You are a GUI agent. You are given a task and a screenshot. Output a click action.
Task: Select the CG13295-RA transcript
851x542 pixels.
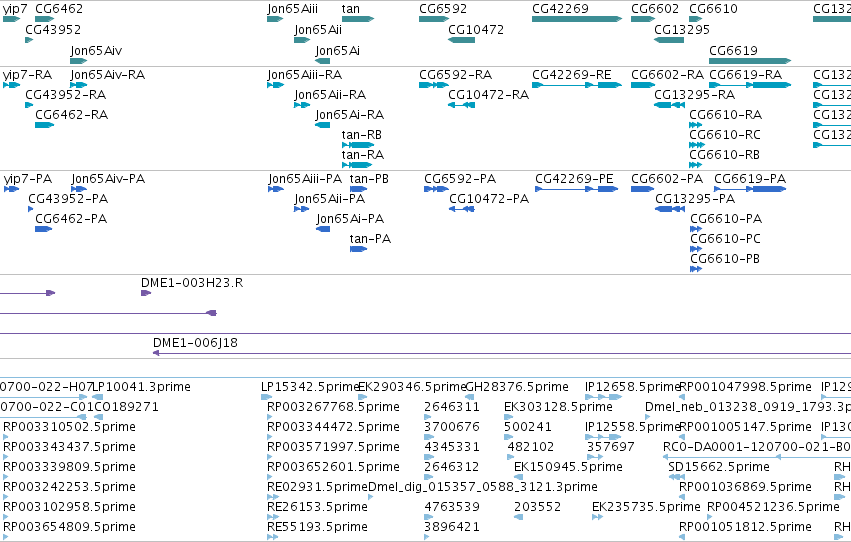click(669, 105)
